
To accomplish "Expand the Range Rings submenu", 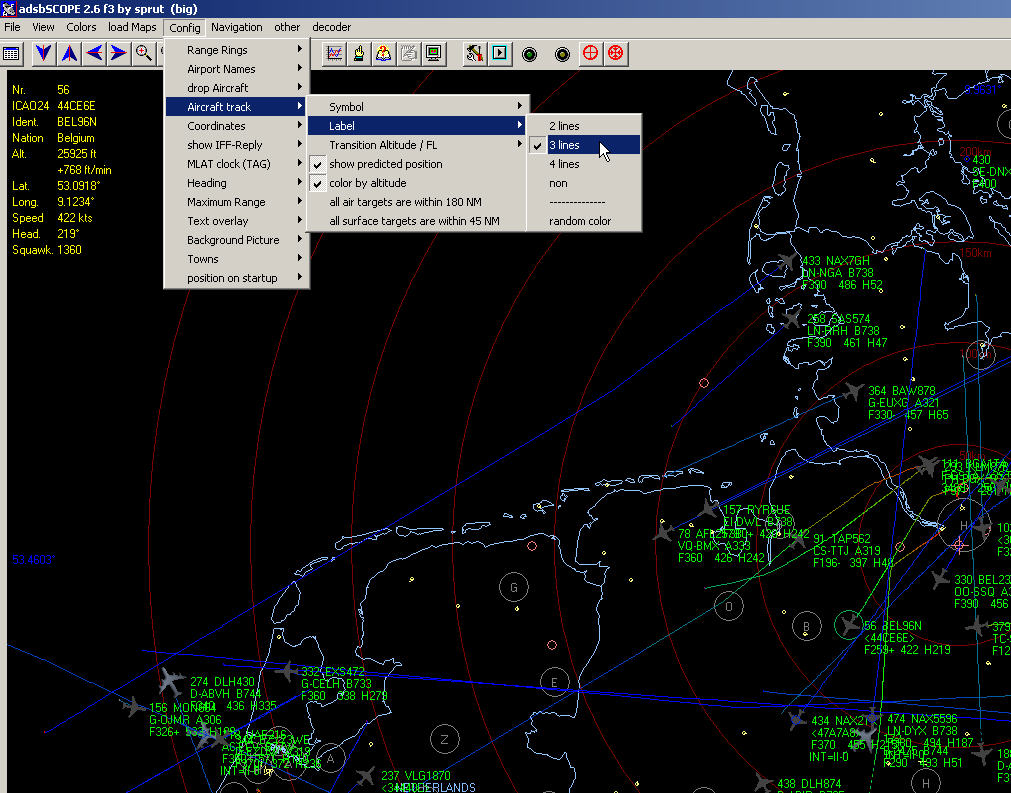I will (237, 50).
